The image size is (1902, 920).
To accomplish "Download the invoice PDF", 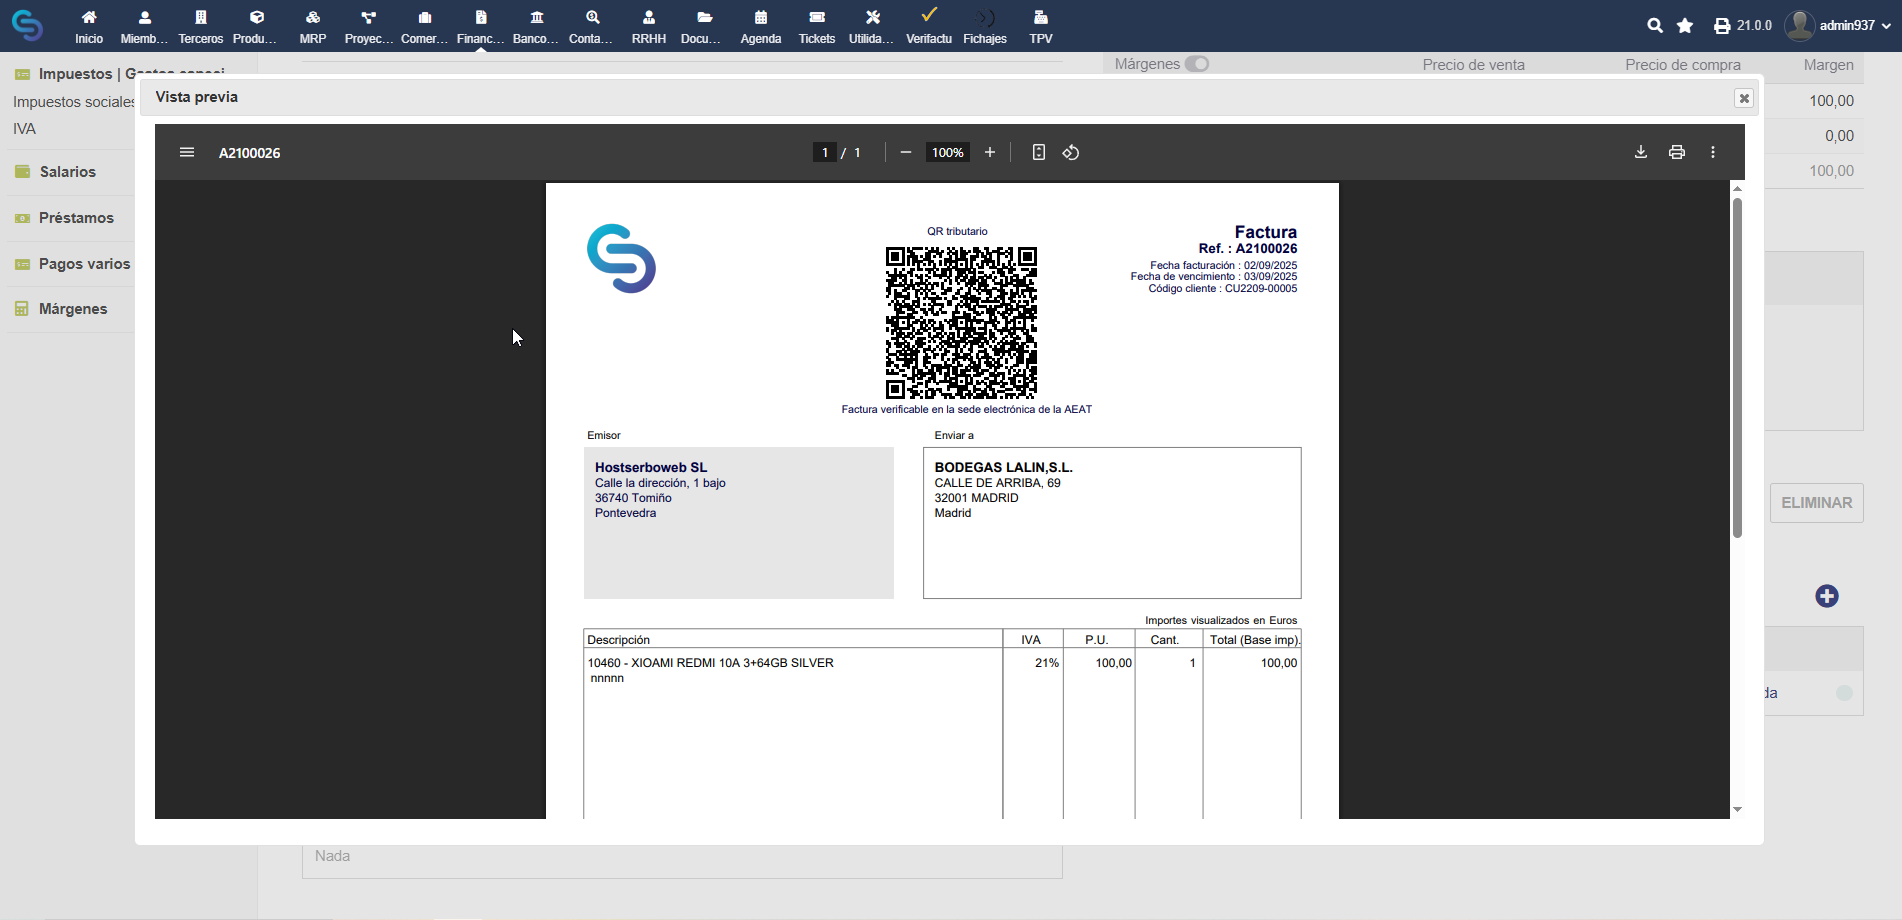I will click(1641, 152).
